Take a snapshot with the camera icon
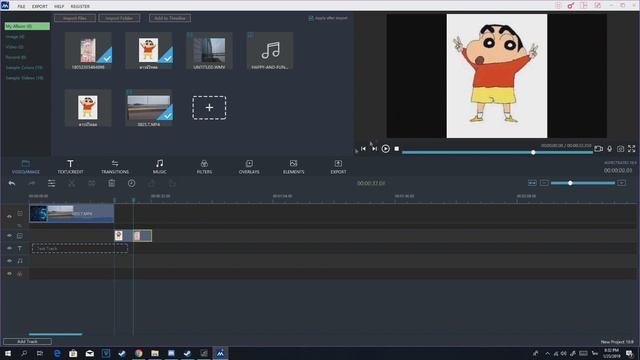Viewport: 640px width, 360px height. click(x=620, y=149)
